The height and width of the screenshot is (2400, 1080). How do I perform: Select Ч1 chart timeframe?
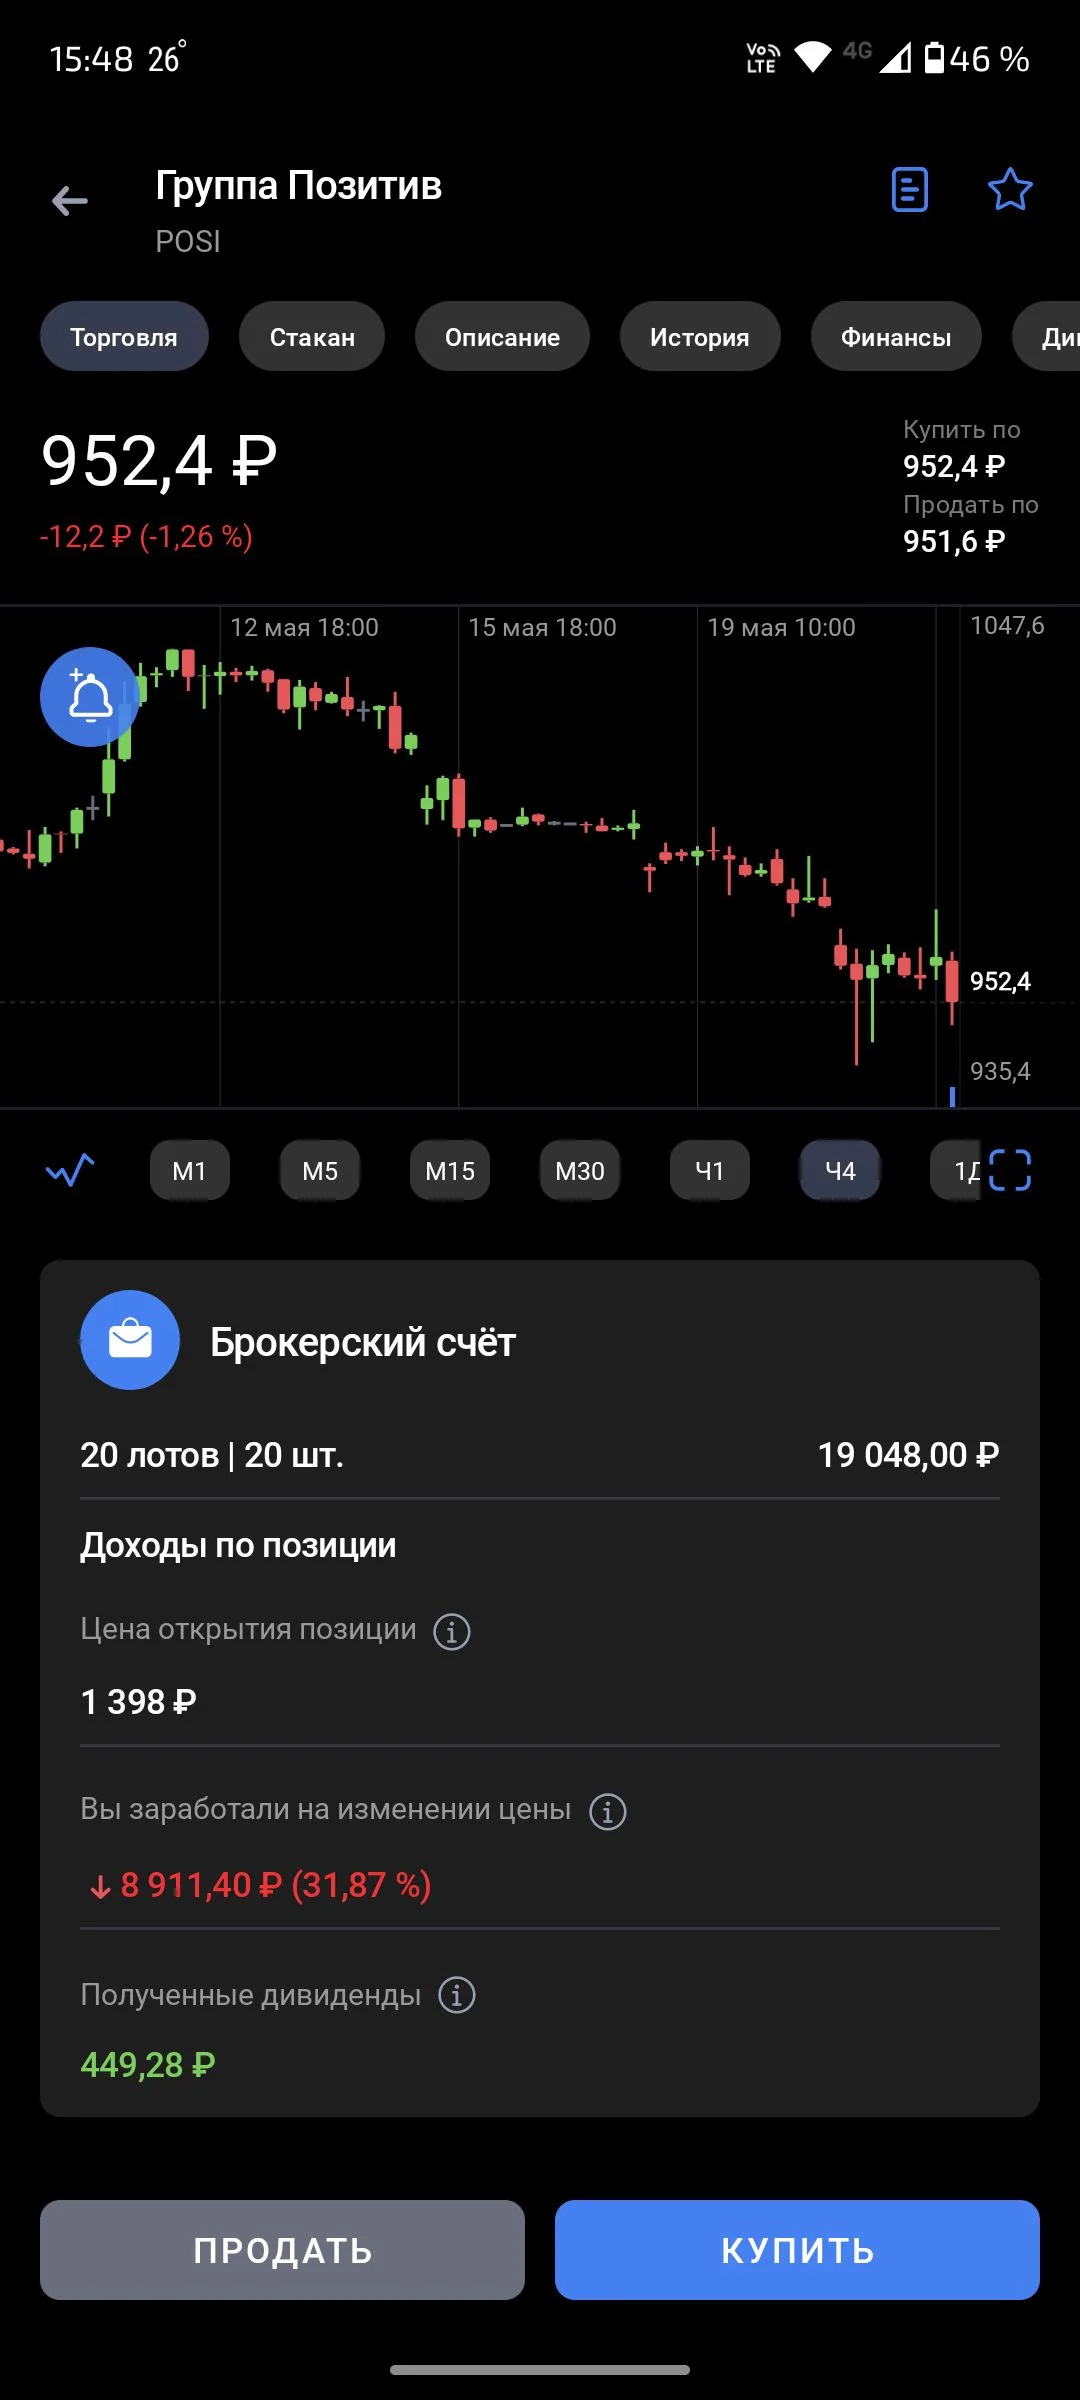point(710,1170)
